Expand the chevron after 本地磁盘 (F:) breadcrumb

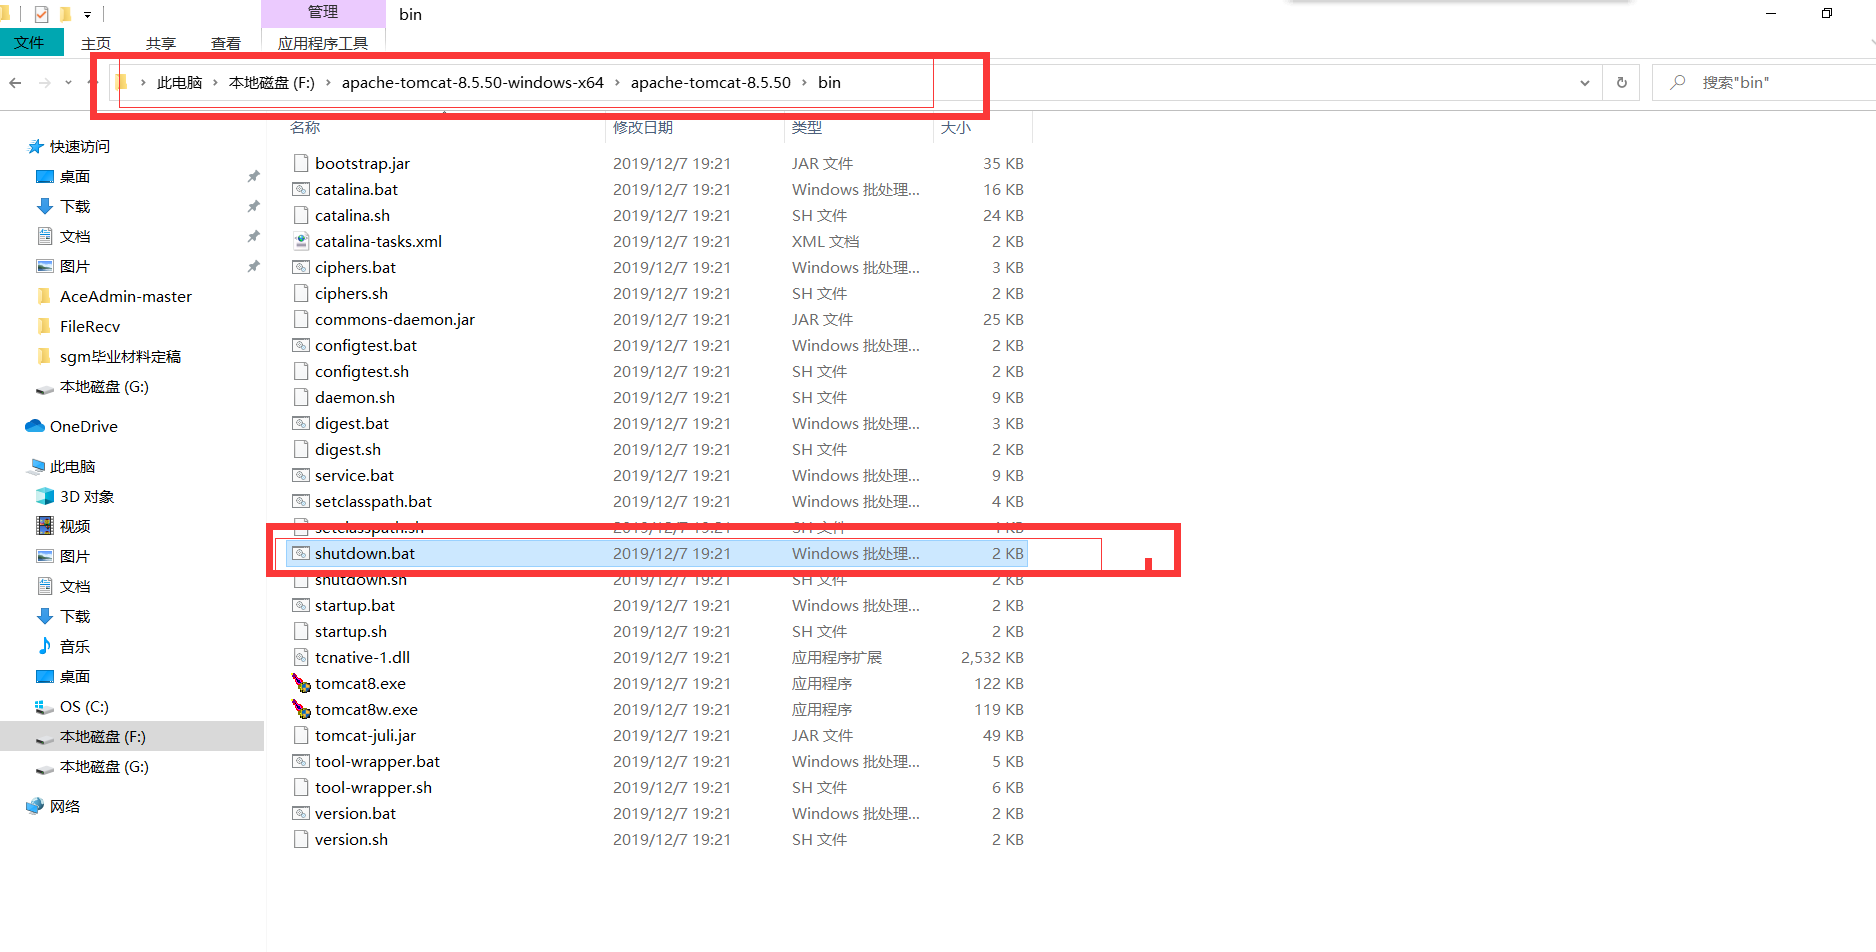(328, 83)
